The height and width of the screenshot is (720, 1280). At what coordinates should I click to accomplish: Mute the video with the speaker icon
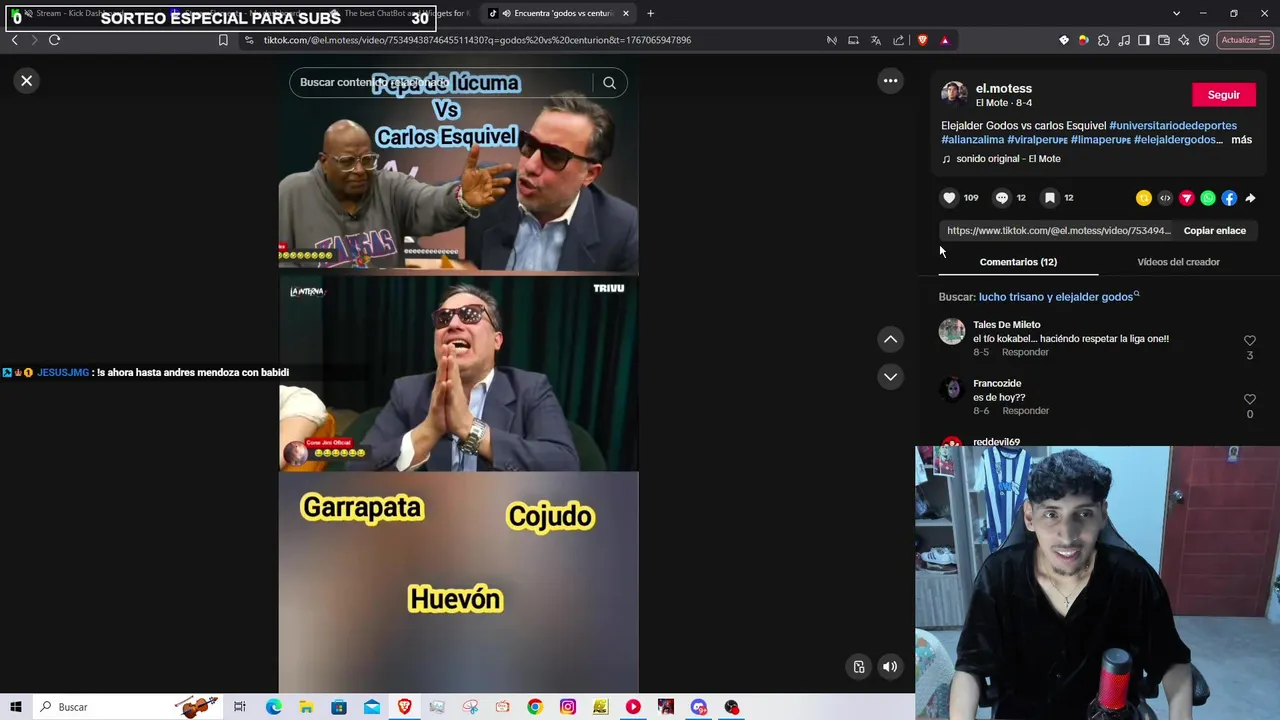(890, 667)
